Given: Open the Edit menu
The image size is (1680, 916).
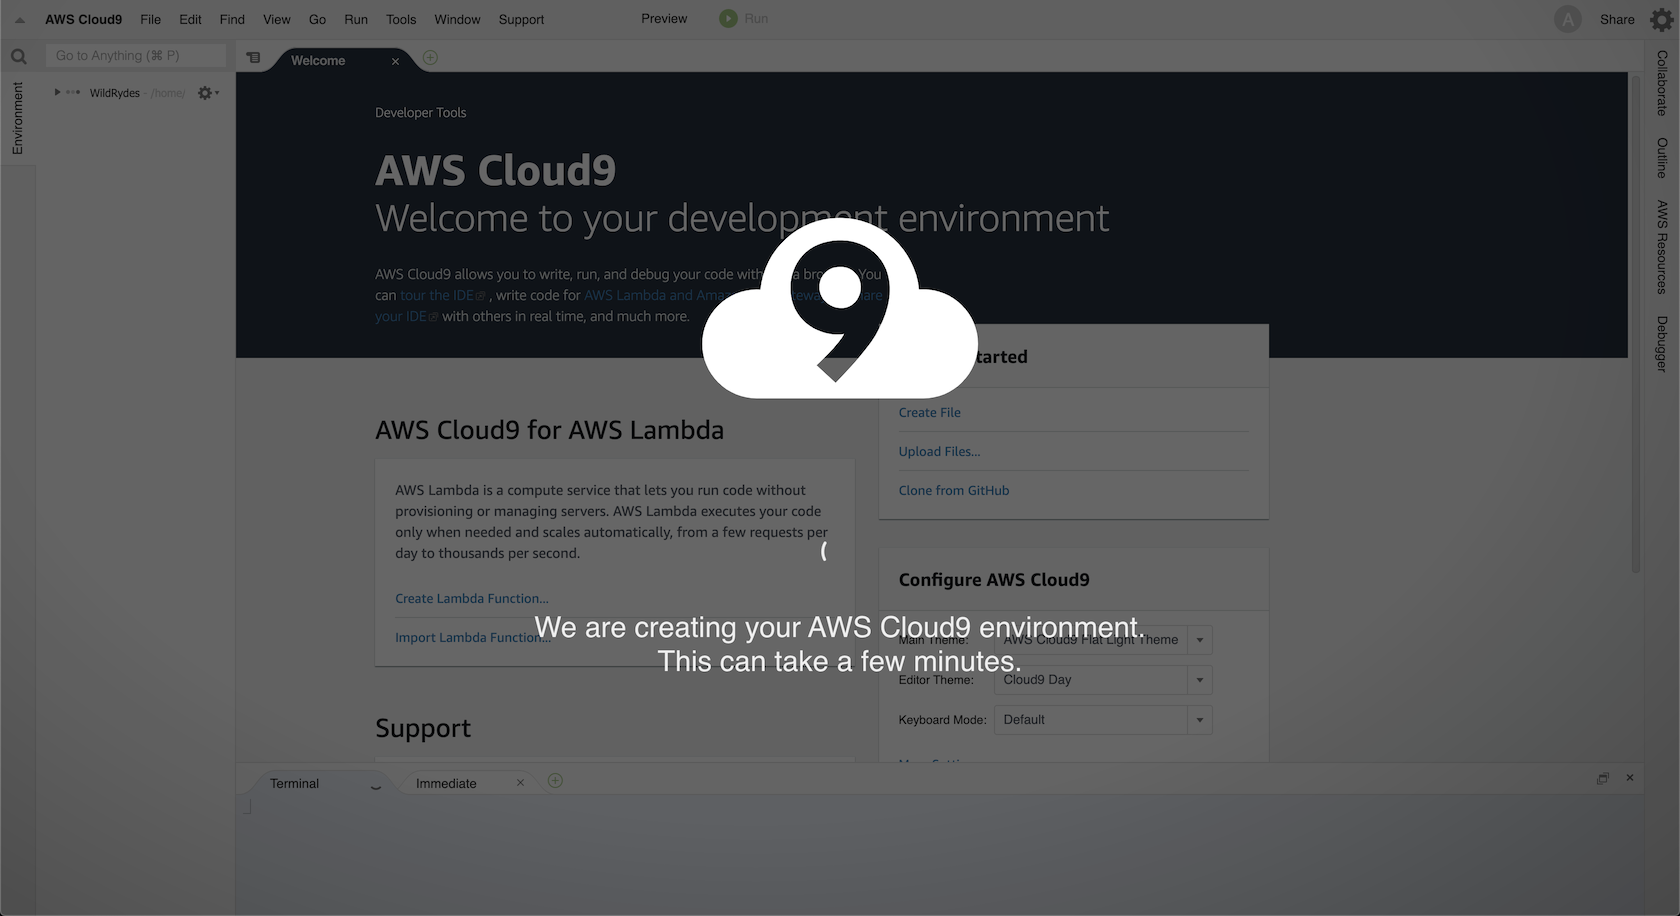Looking at the screenshot, I should (190, 19).
